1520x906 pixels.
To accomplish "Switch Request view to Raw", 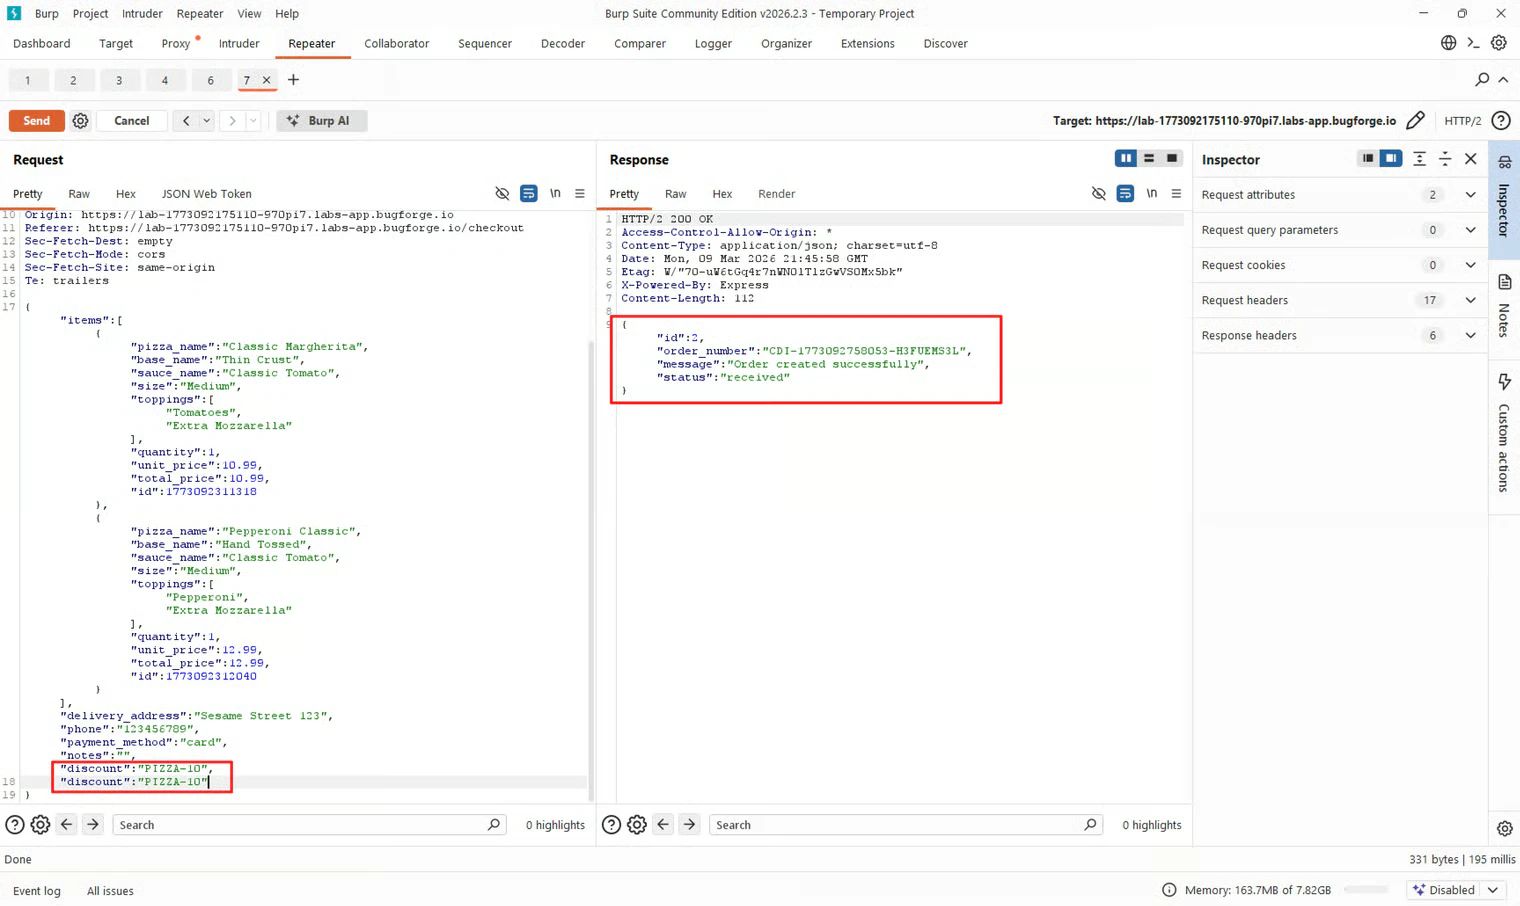I will pyautogui.click(x=79, y=194).
